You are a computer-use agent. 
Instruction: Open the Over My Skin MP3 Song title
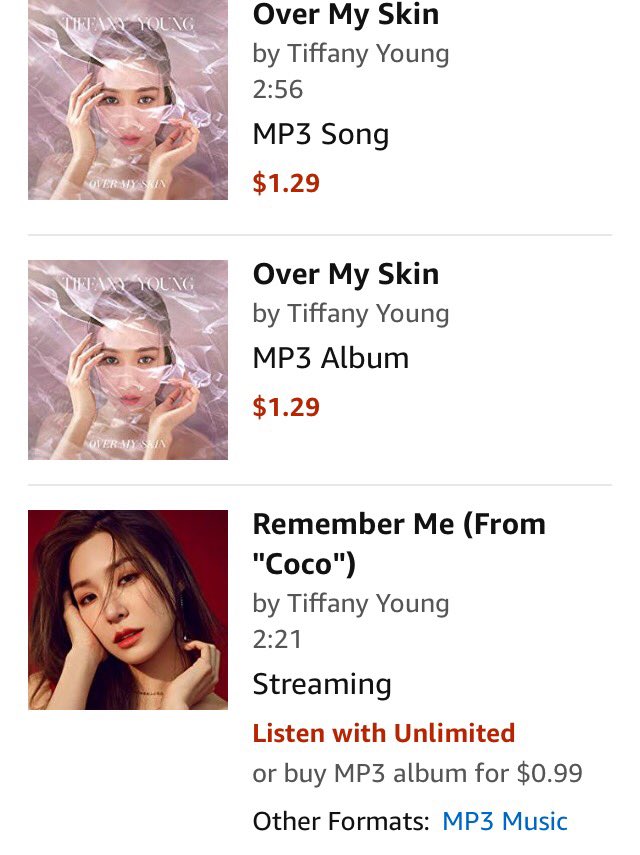point(345,15)
